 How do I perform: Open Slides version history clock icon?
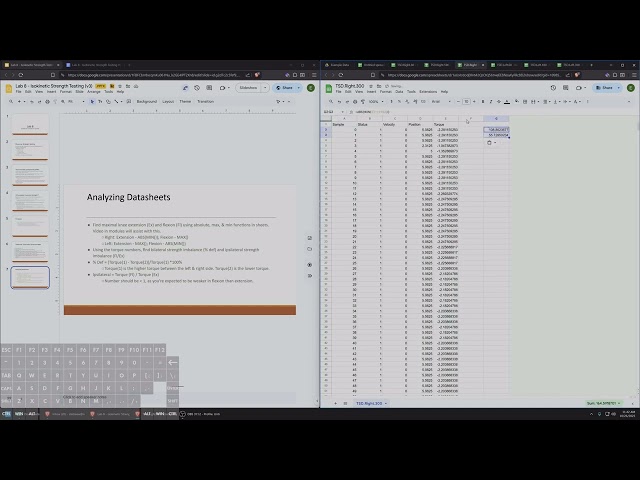[197, 88]
